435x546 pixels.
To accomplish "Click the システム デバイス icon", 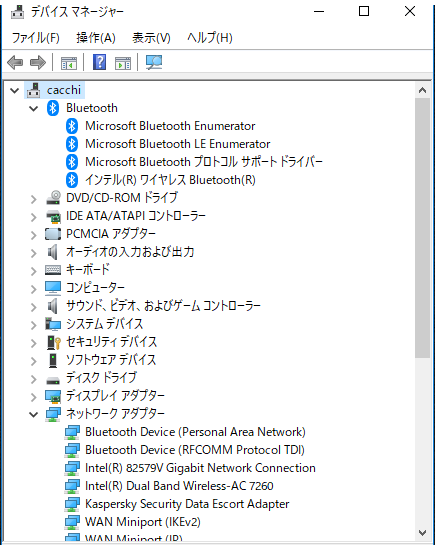I will [53, 324].
